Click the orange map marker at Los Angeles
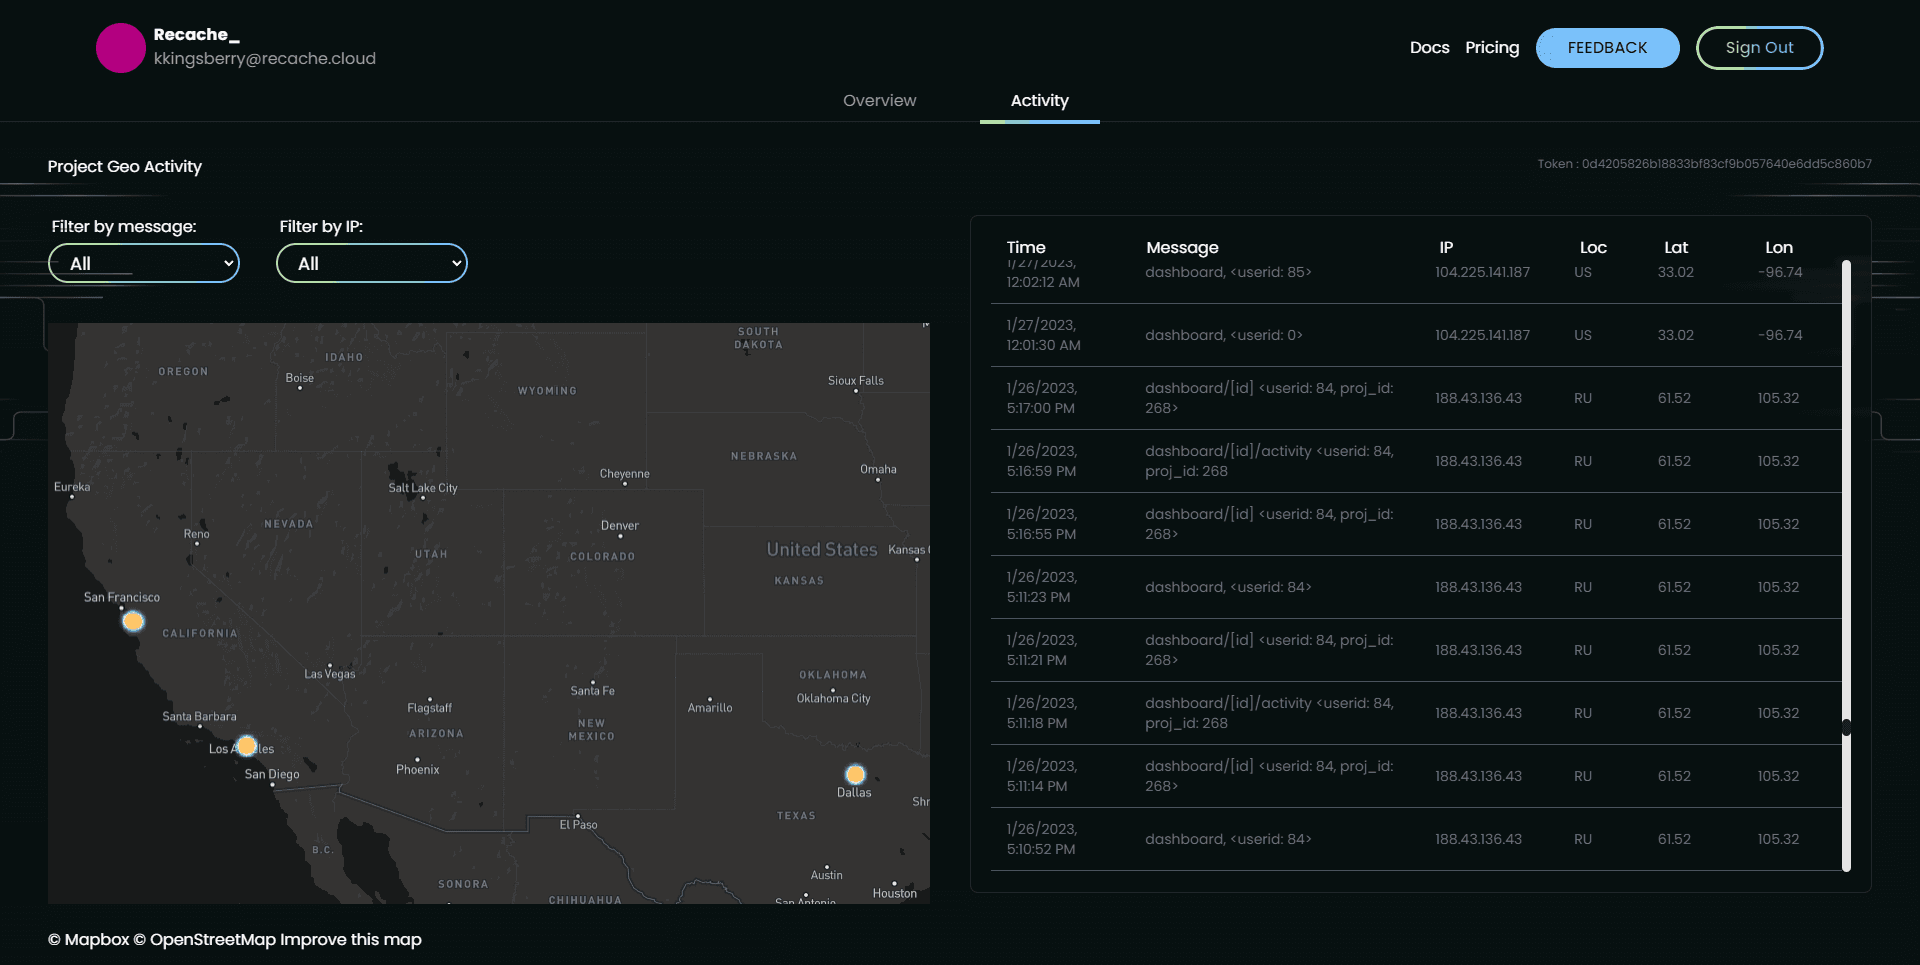 pos(246,746)
